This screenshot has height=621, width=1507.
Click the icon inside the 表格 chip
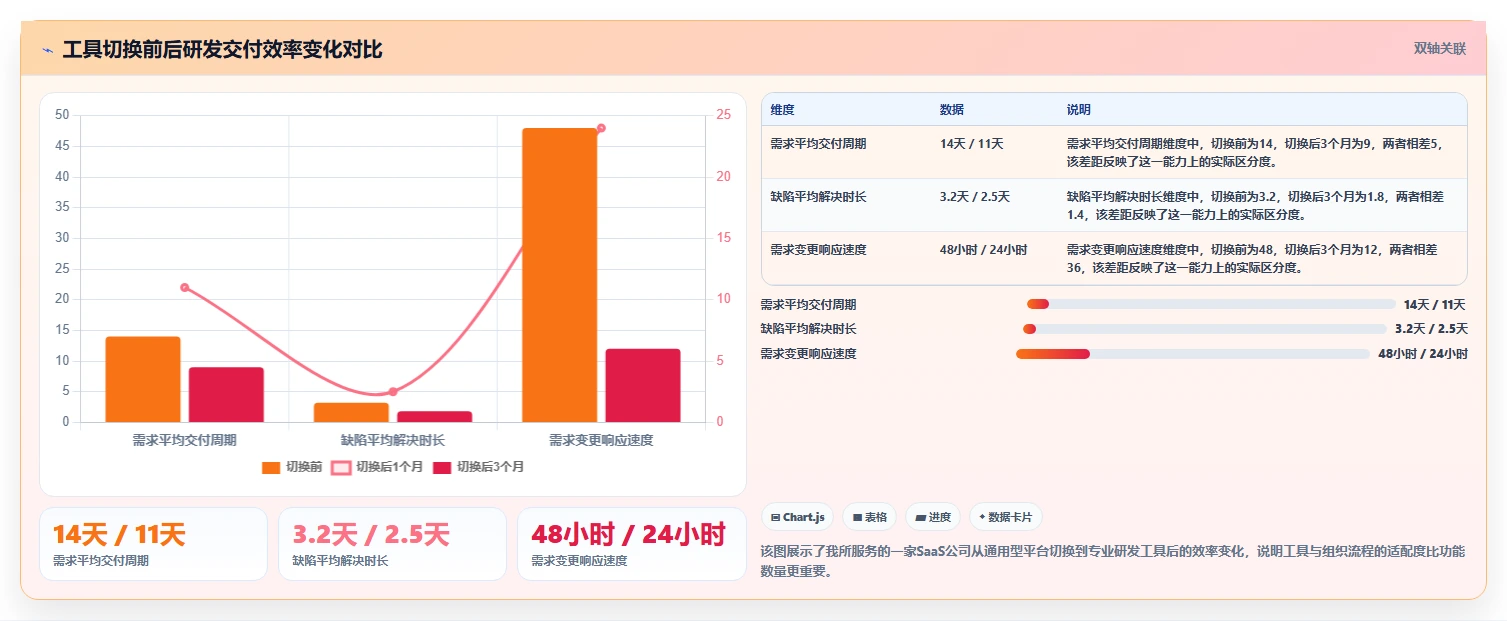pyautogui.click(x=857, y=518)
